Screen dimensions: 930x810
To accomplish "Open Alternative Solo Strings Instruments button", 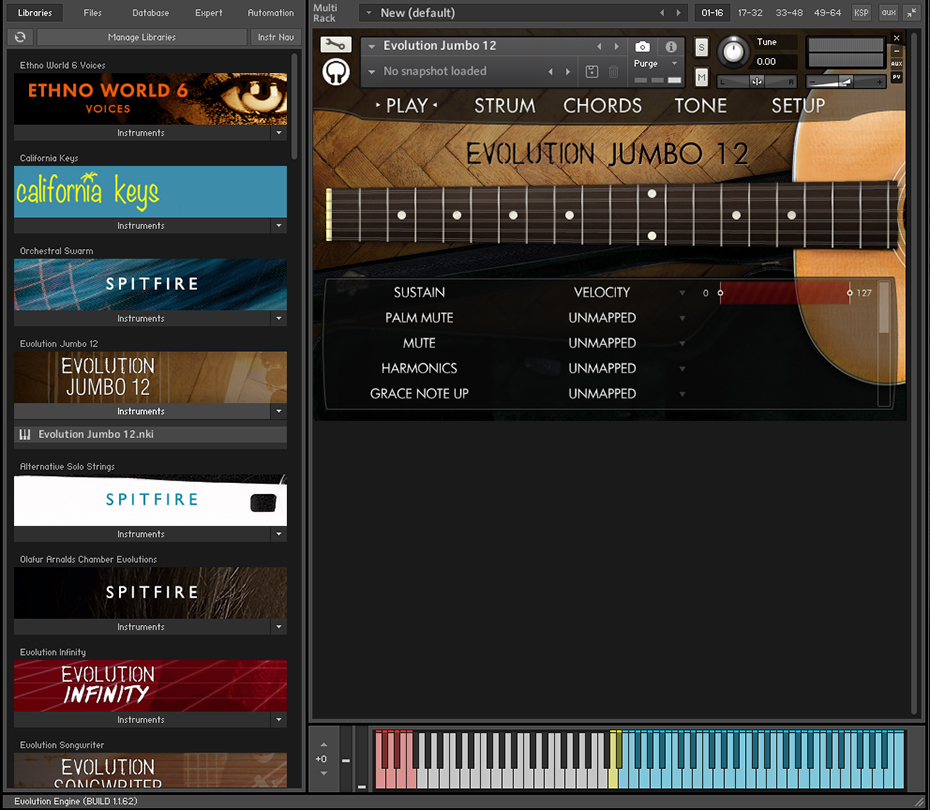I will [x=142, y=534].
